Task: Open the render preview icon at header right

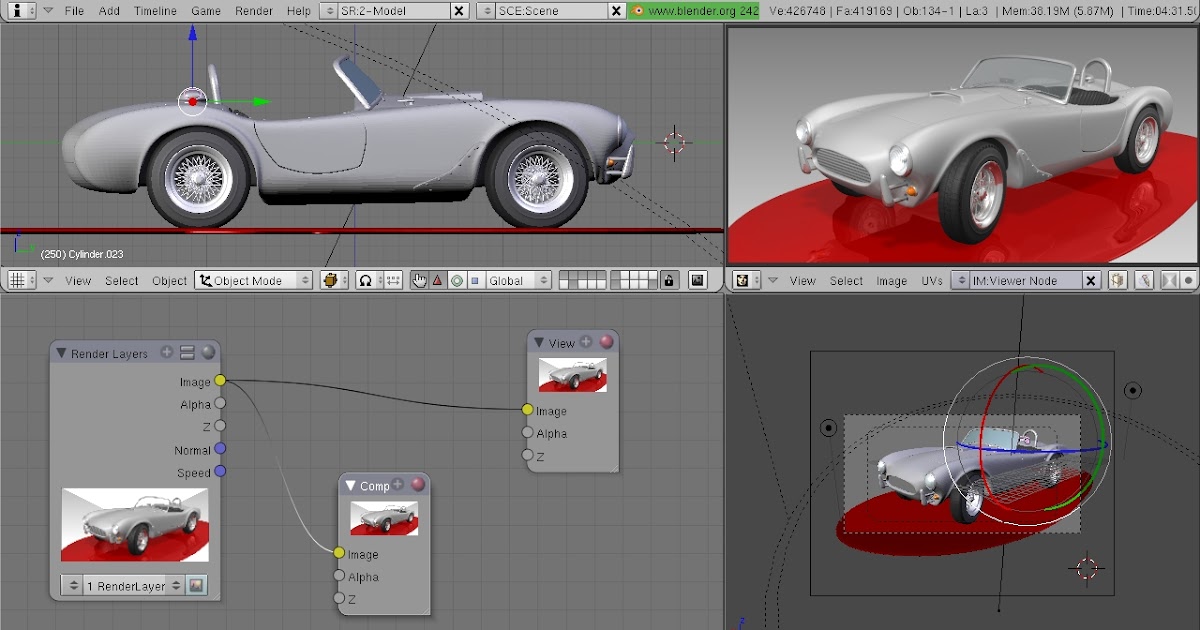Action: coord(696,280)
